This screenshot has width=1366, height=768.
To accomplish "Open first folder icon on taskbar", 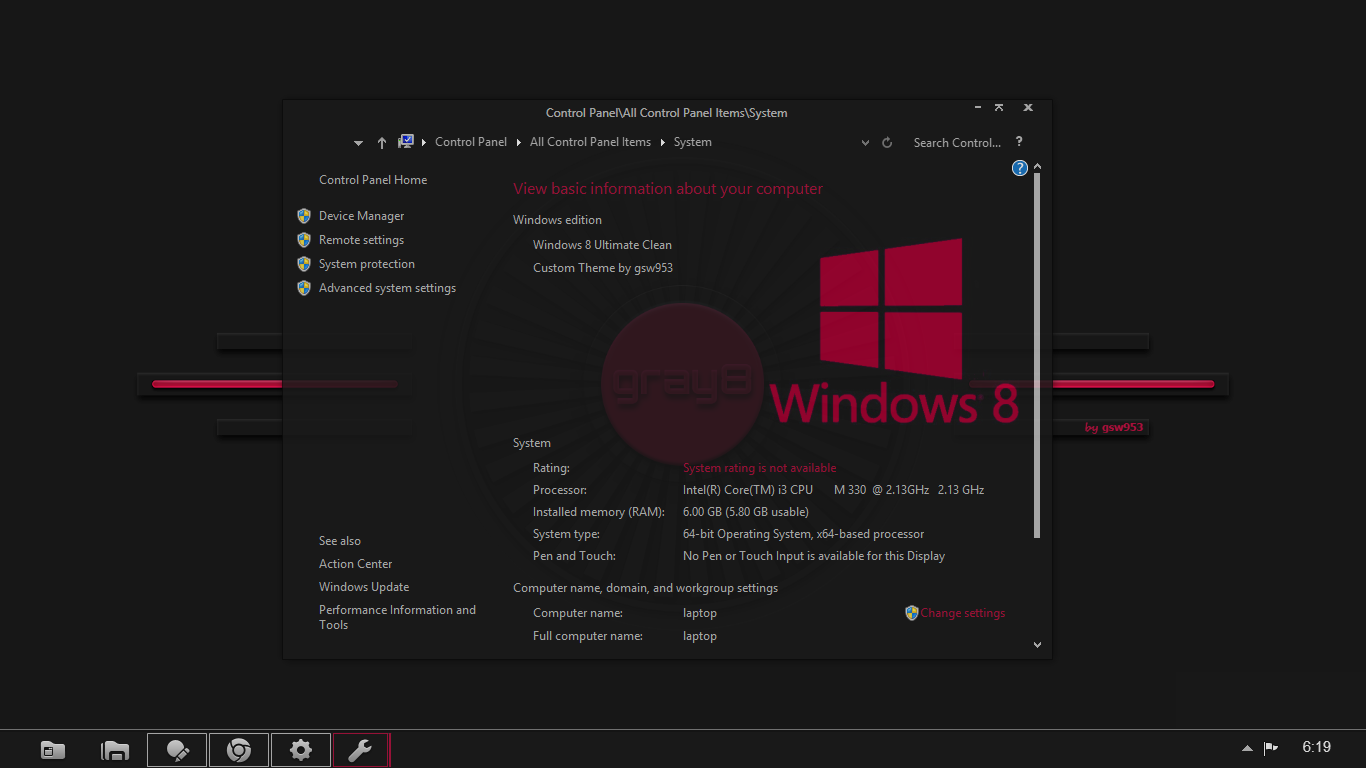I will coord(53,750).
